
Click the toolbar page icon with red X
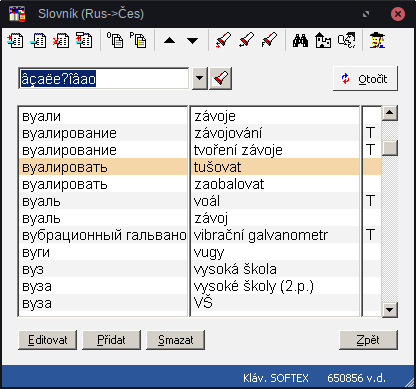coord(61,40)
